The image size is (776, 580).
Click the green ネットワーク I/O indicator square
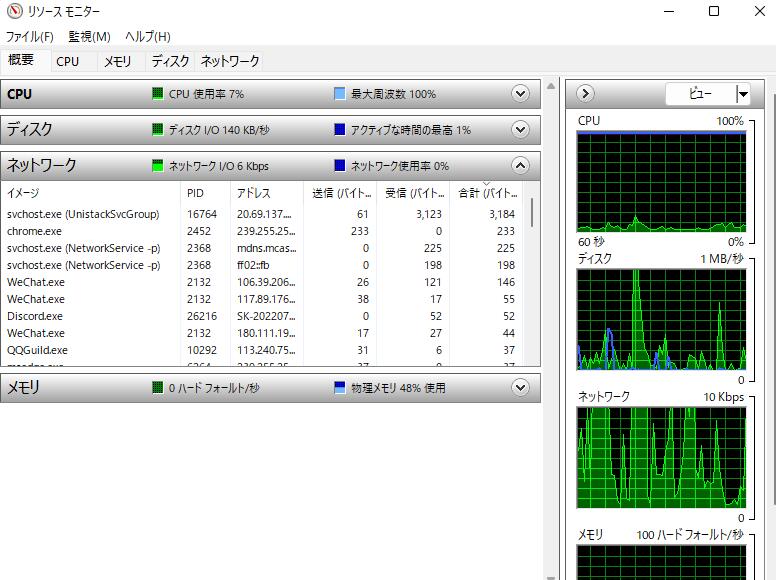click(x=157, y=166)
